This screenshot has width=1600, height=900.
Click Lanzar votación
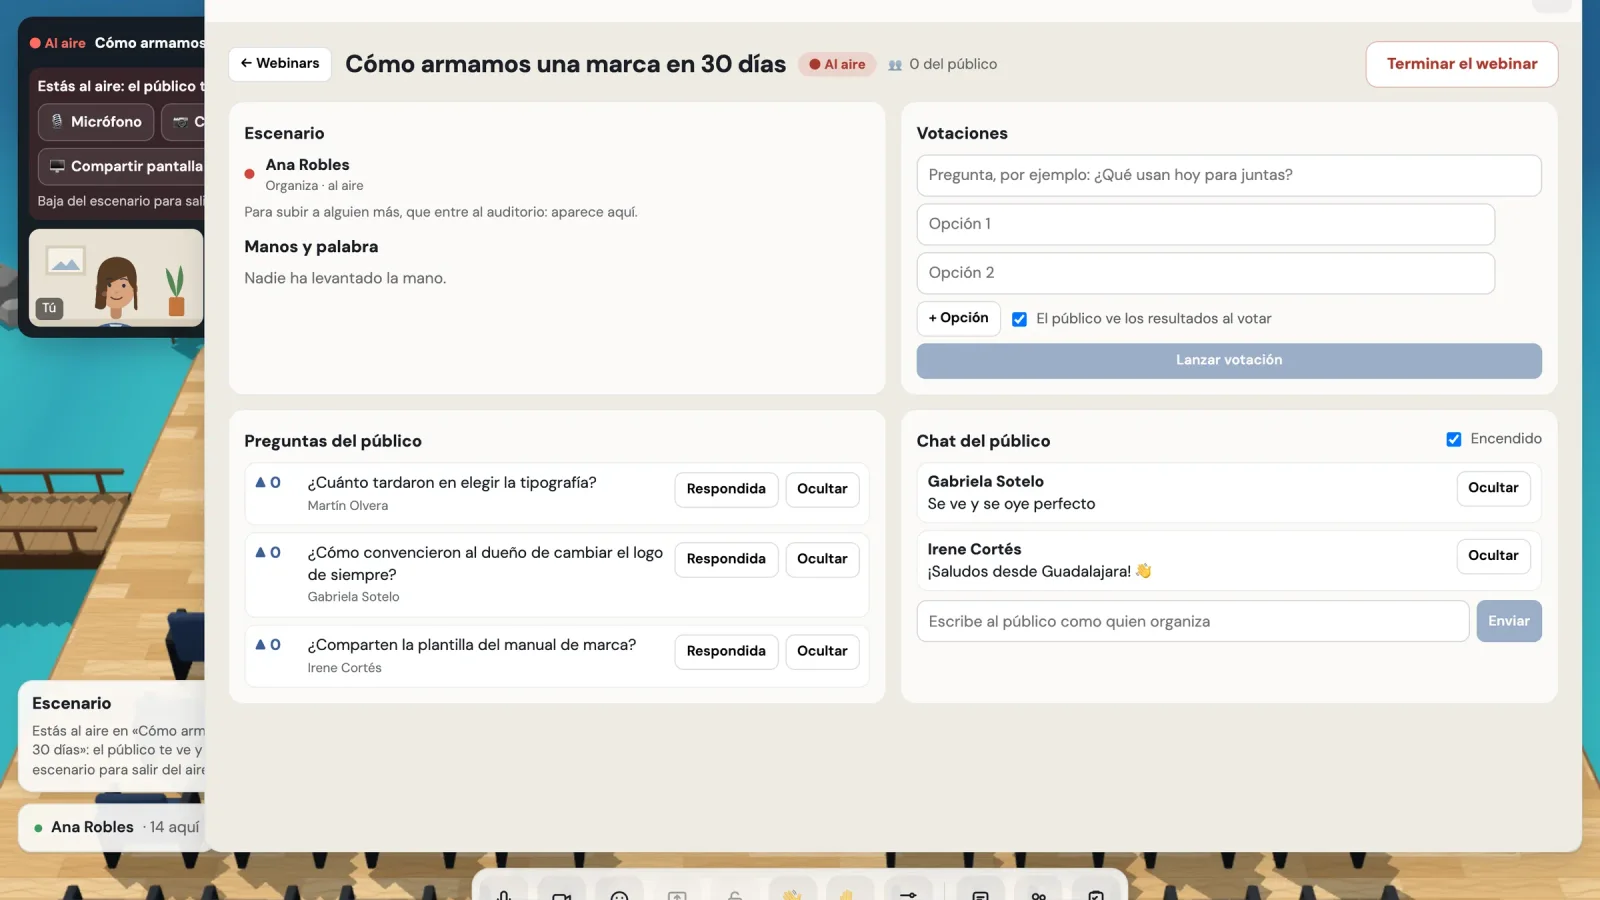[1228, 360]
